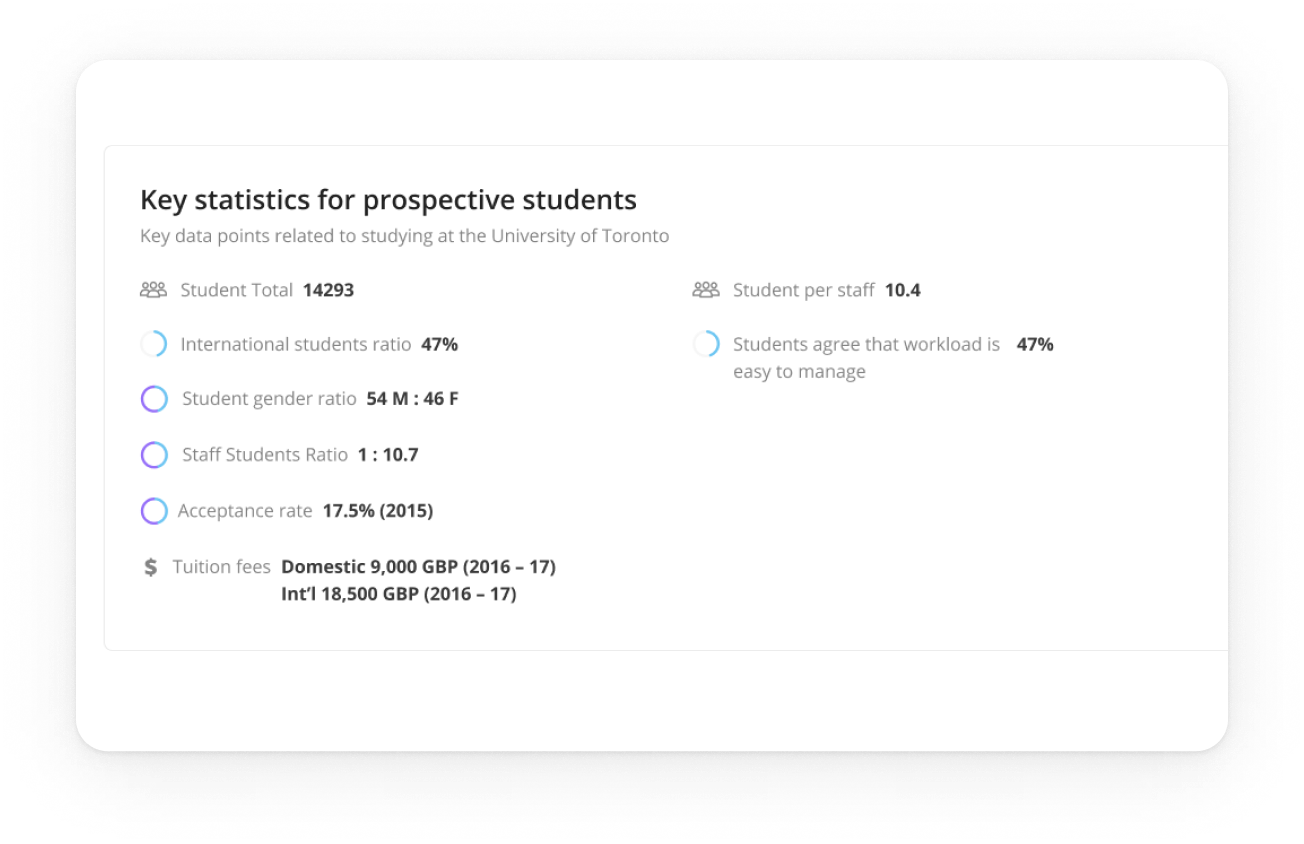Click the 17.5% (2015) acceptance rate value
Image resolution: width=1304 pixels, height=844 pixels.
point(377,510)
